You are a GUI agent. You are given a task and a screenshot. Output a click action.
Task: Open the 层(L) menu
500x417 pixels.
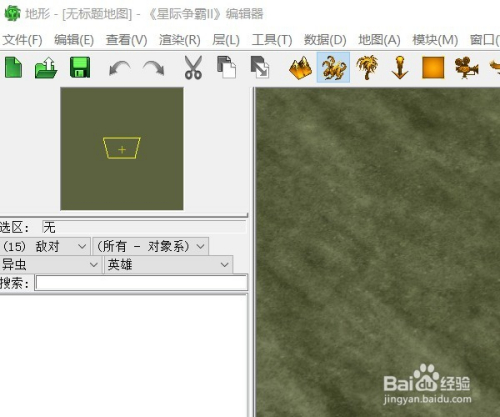point(226,40)
